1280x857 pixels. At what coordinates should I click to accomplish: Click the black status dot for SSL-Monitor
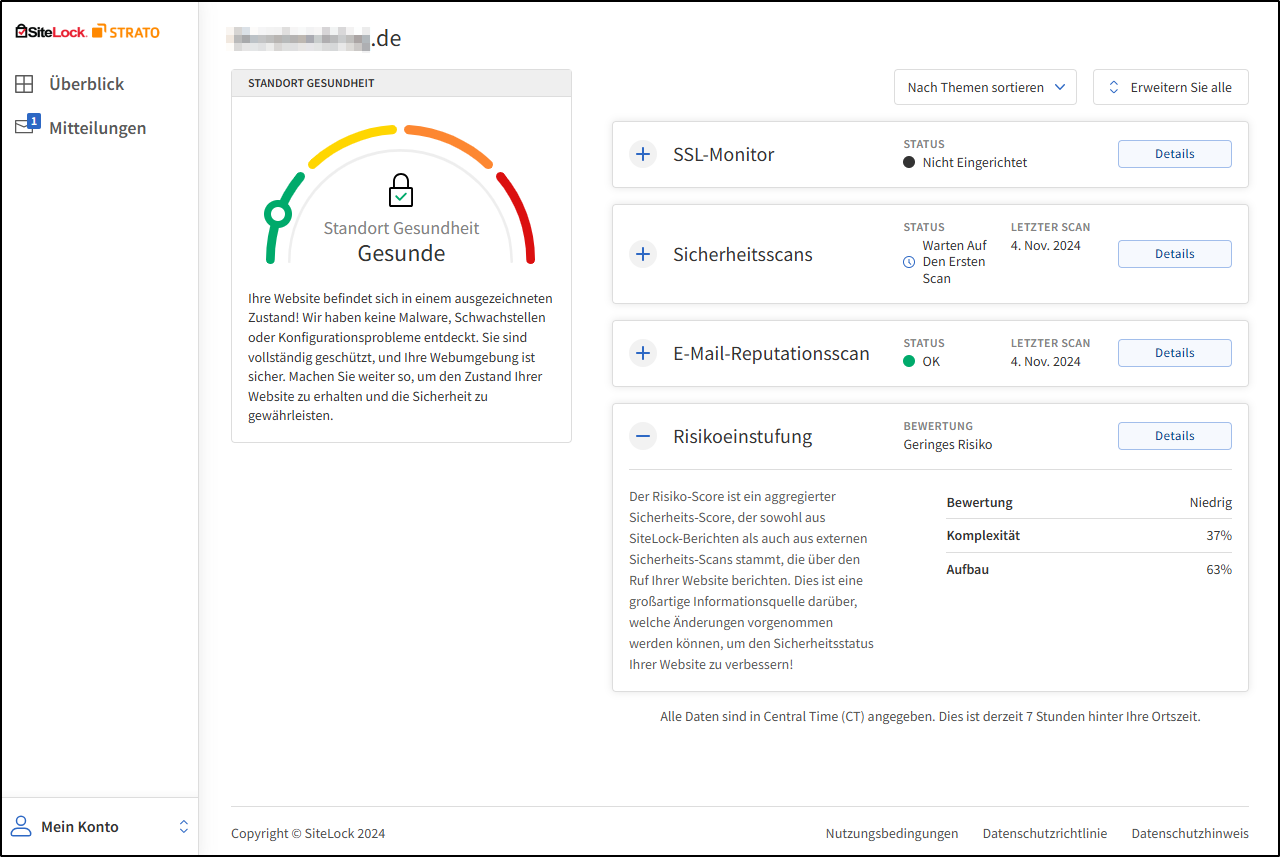(908, 162)
